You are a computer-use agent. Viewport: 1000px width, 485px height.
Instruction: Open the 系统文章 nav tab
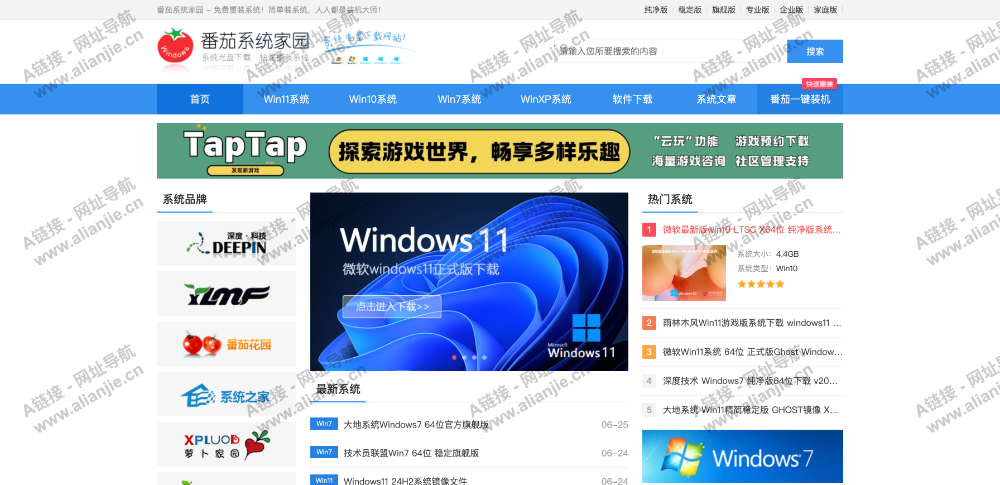point(716,99)
